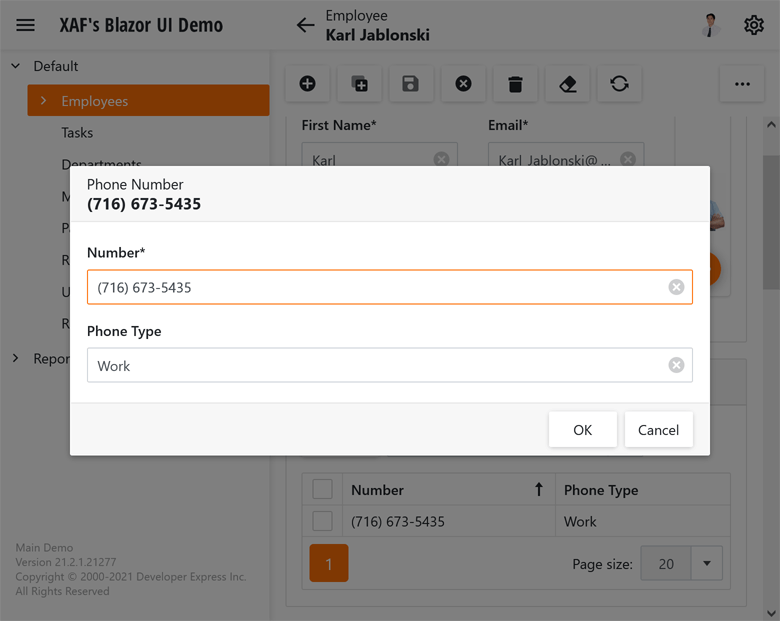Open the hamburger navigation menu
Screen dimensions: 780x621
pos(25,25)
